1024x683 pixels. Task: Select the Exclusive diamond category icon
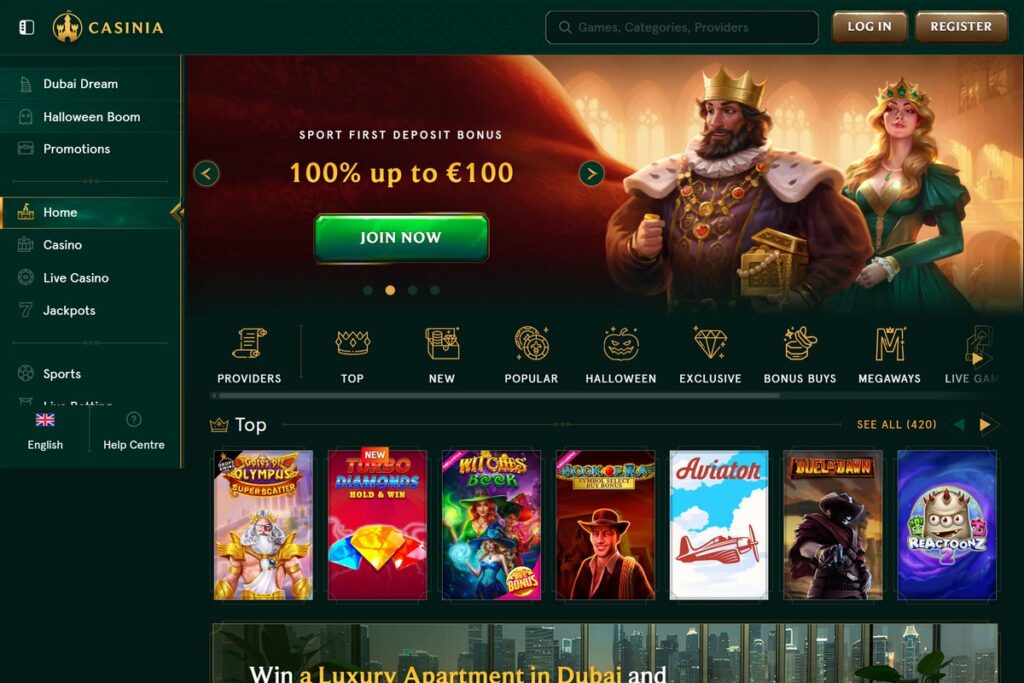(x=710, y=343)
